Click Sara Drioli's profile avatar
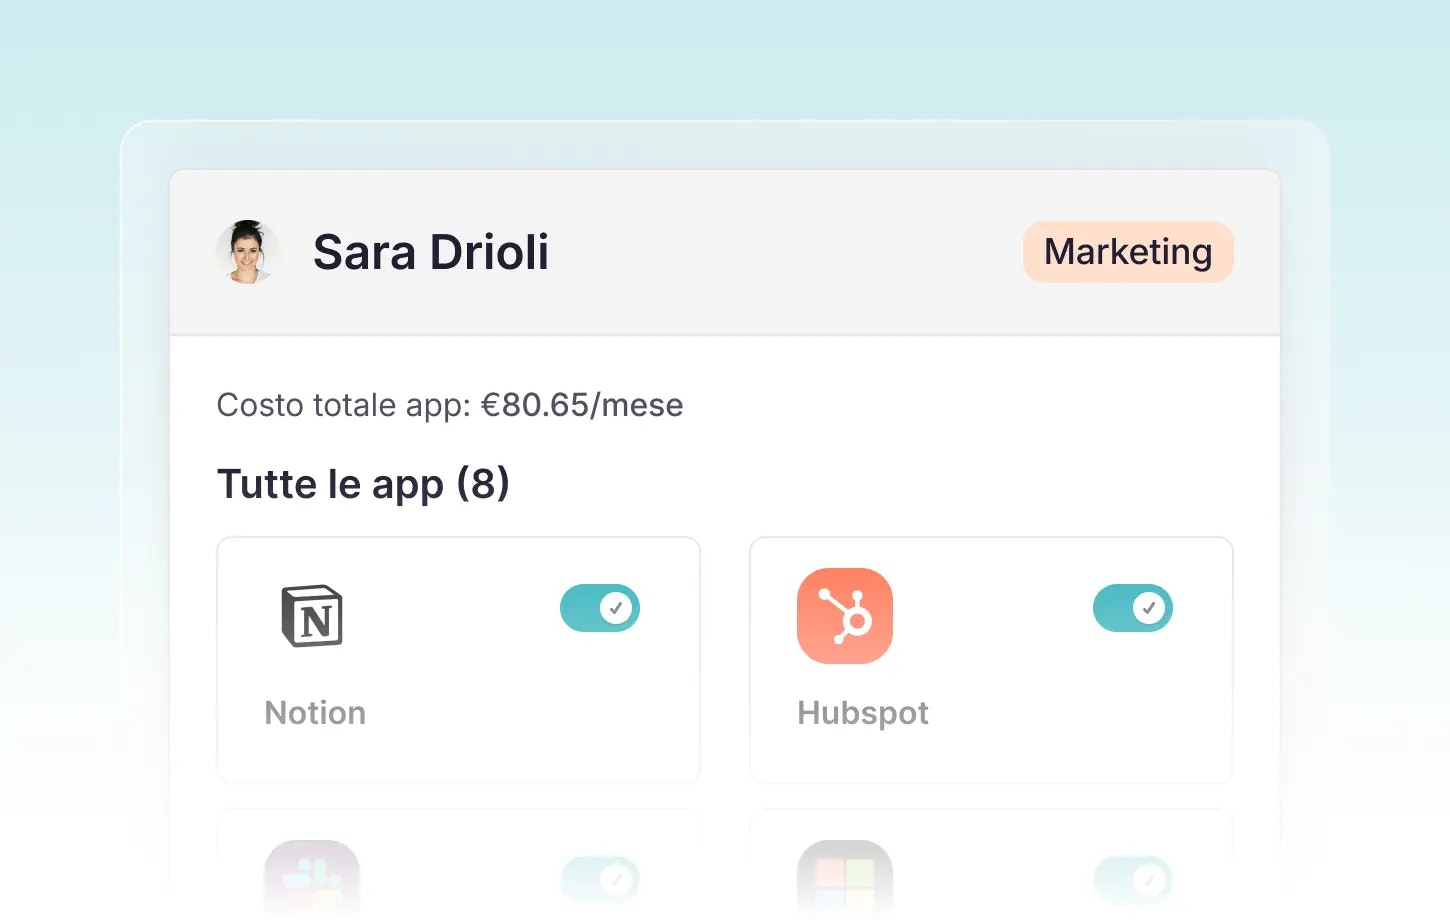Screen dimensions: 1450x920 [248, 252]
